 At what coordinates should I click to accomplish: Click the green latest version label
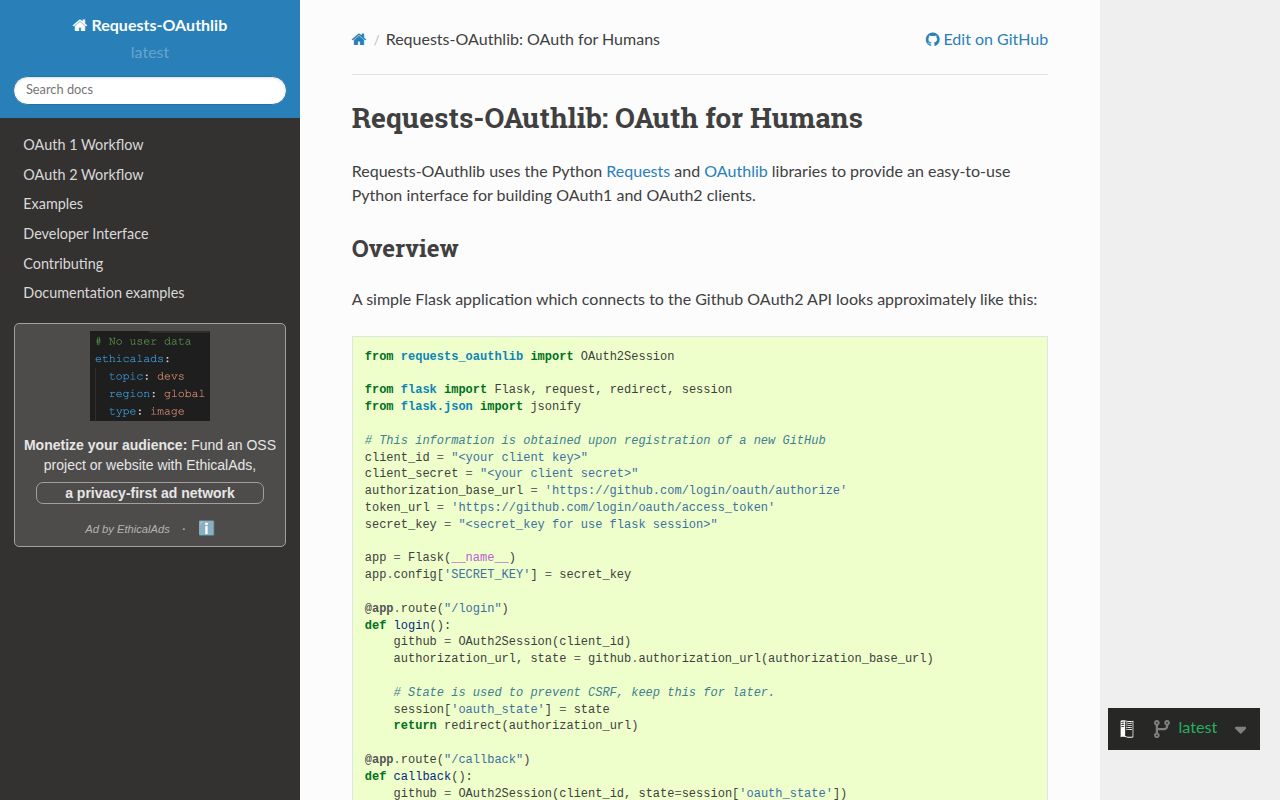pyautogui.click(x=1198, y=728)
